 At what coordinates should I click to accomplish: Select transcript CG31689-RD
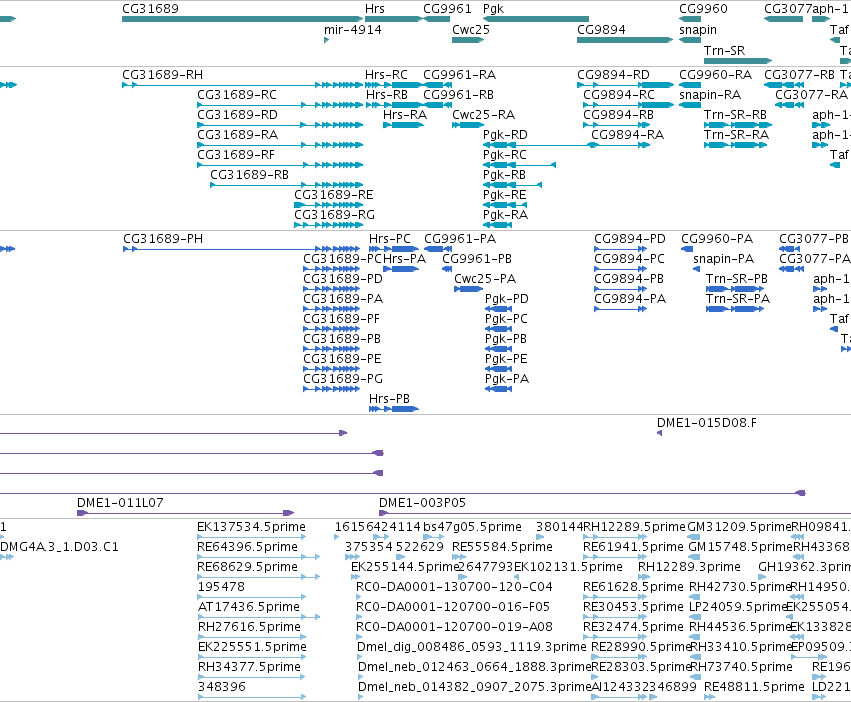tap(280, 125)
